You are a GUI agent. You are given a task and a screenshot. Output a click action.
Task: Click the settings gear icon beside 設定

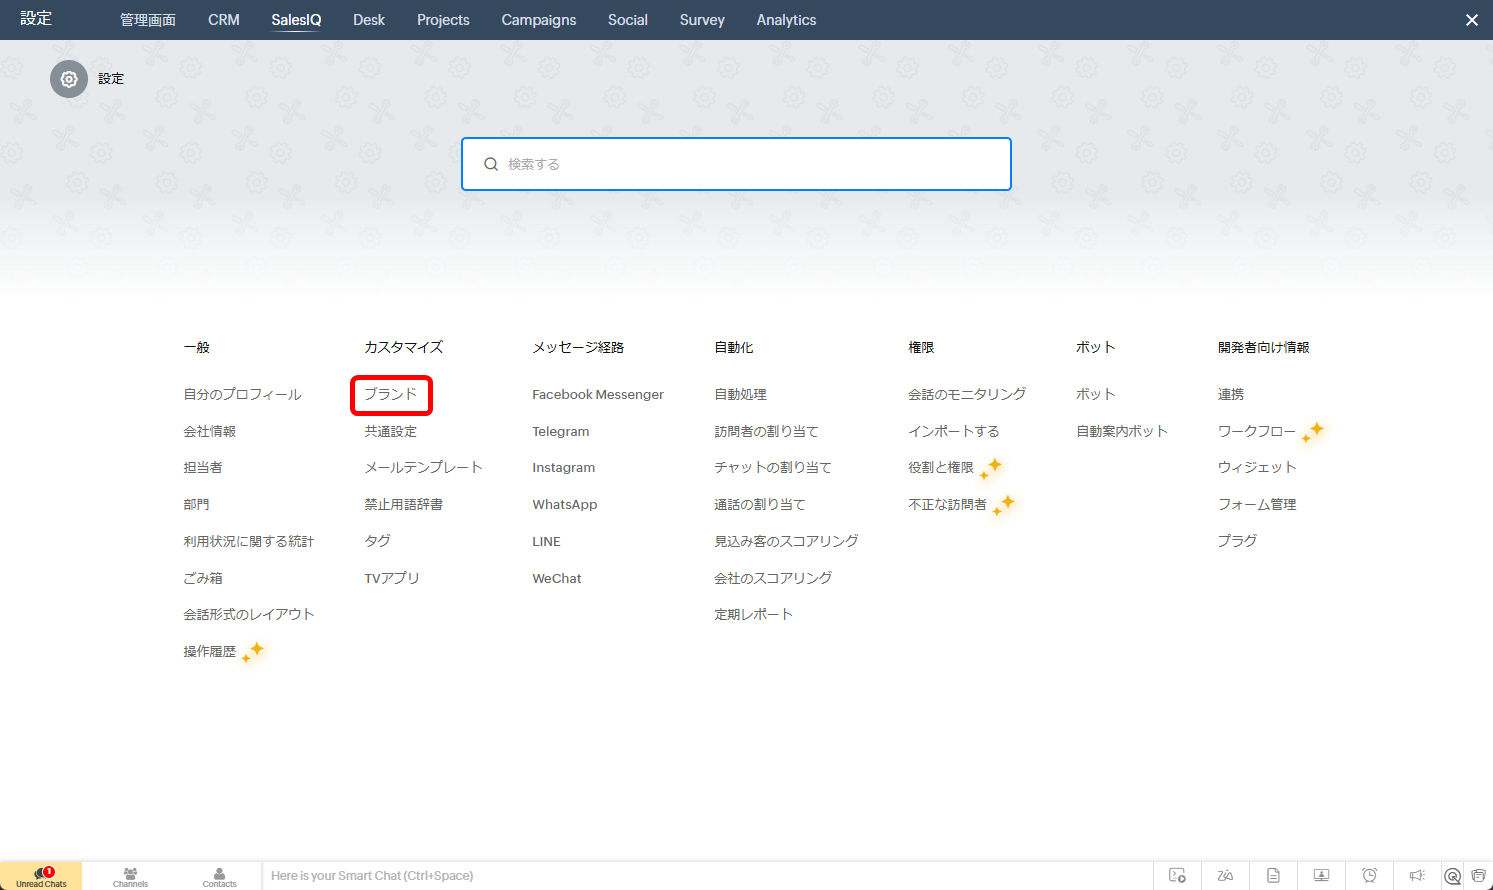point(69,79)
